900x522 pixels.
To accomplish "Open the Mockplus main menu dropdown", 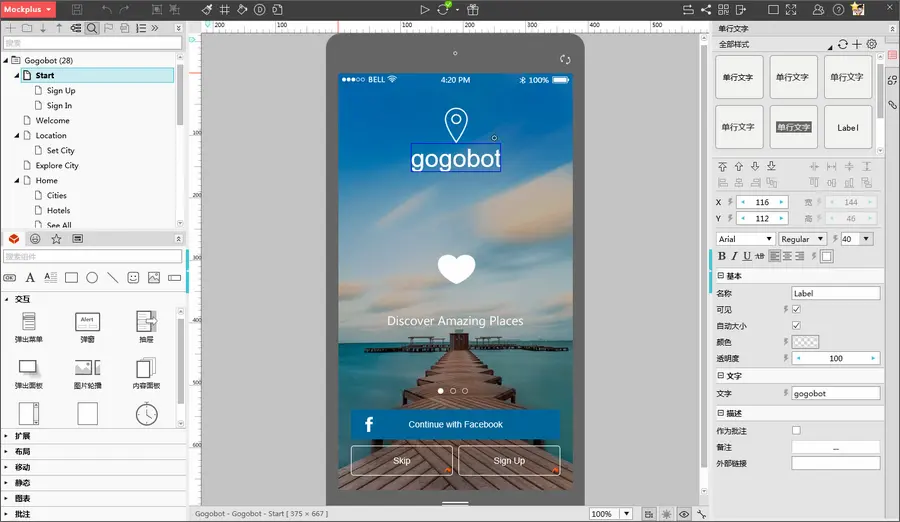I will (x=28, y=9).
